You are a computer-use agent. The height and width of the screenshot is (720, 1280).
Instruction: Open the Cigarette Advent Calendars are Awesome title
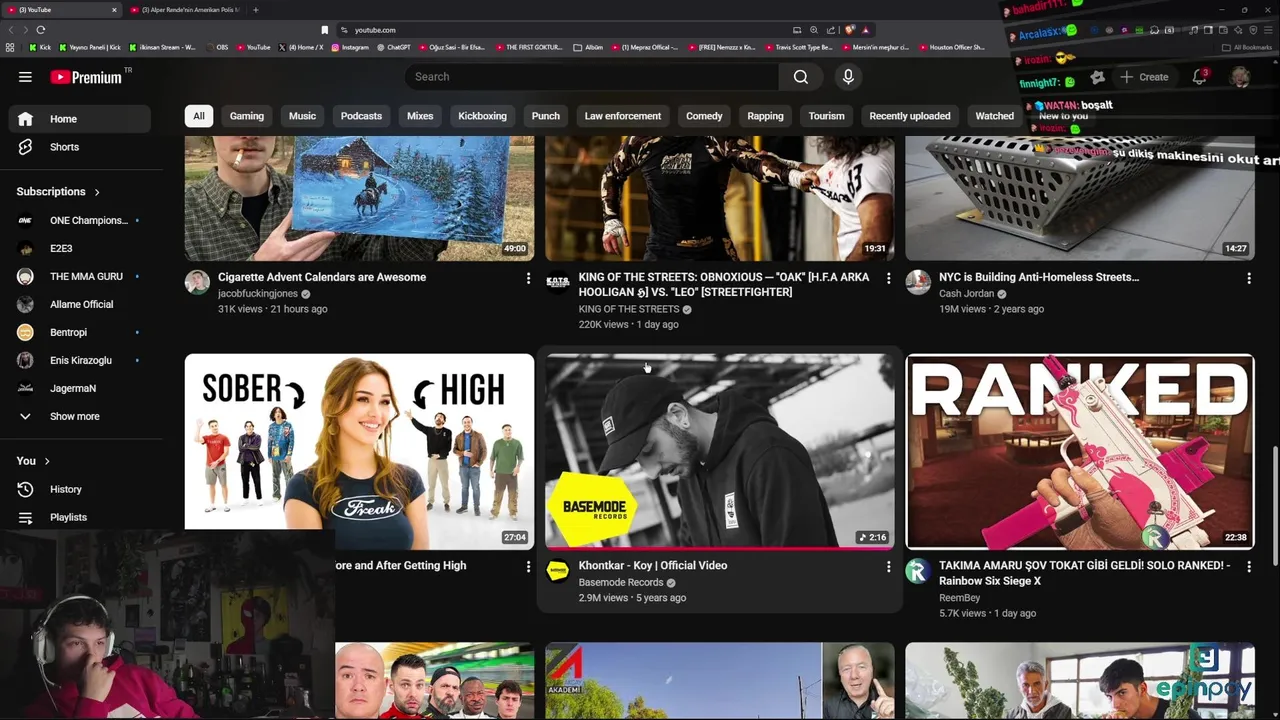(322, 278)
